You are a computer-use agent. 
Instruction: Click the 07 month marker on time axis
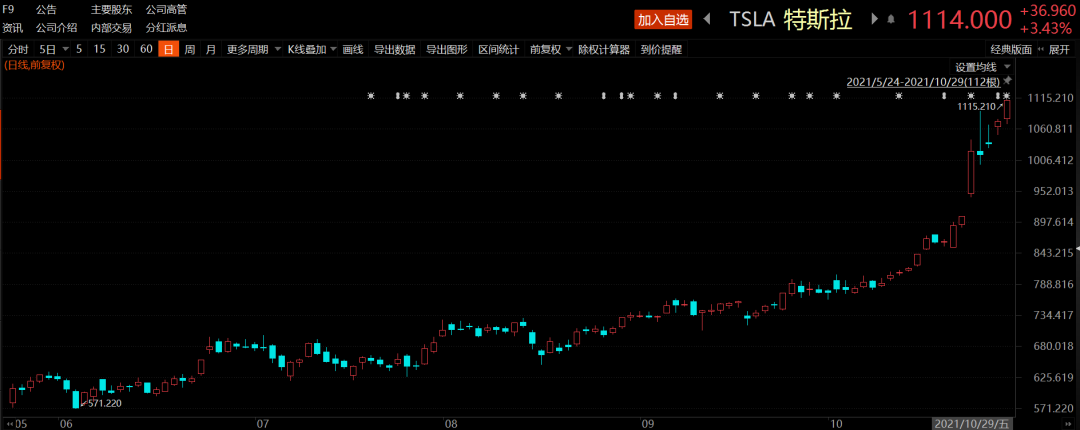point(261,422)
